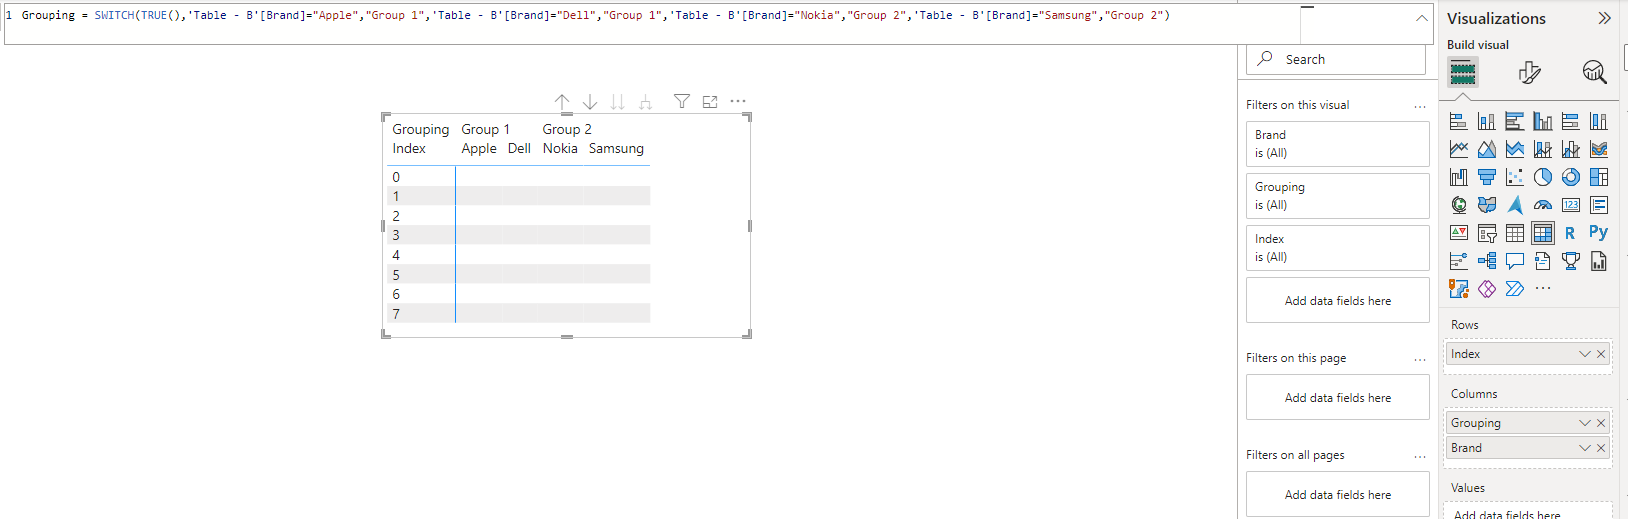Viewport: 1628px width, 519px height.
Task: Select the Scatter chart visual
Action: pyautogui.click(x=1515, y=177)
